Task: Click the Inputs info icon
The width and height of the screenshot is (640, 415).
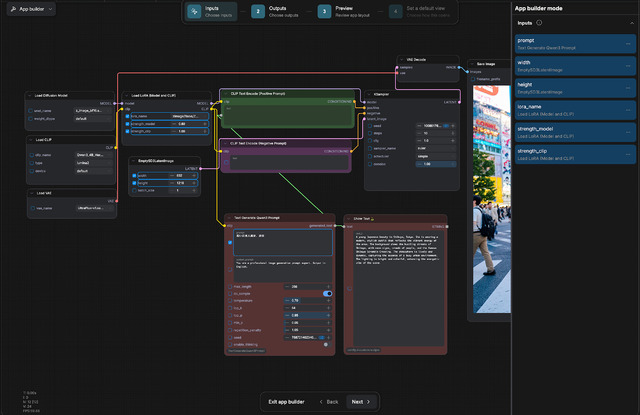Action: coord(540,22)
